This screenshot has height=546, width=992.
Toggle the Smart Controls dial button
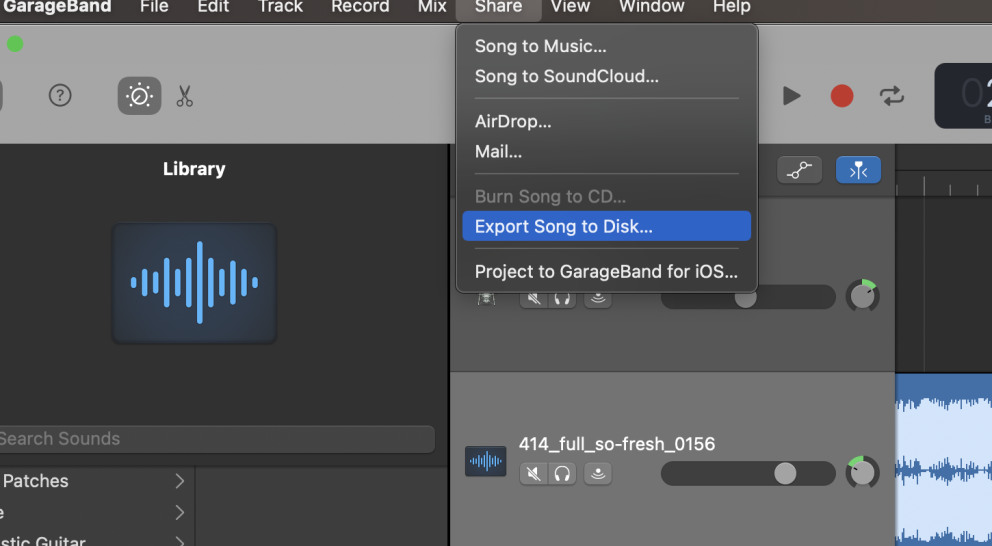(x=139, y=96)
